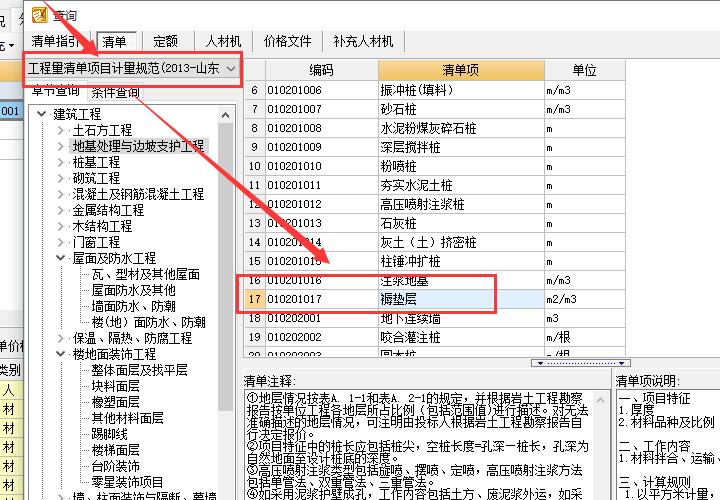
Task: Select 屋面防水及其他 tree item
Action: pyautogui.click(x=134, y=290)
